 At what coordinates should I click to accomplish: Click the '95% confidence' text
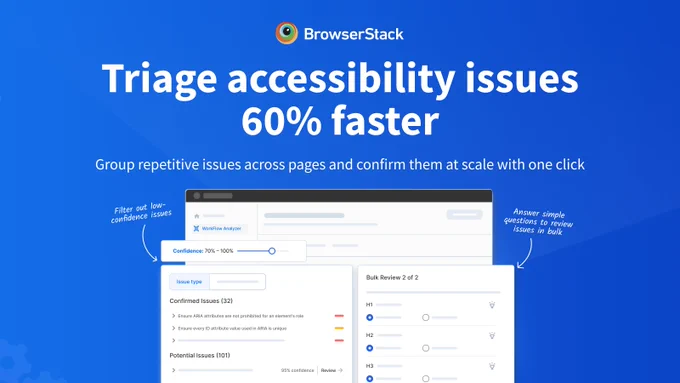click(297, 370)
